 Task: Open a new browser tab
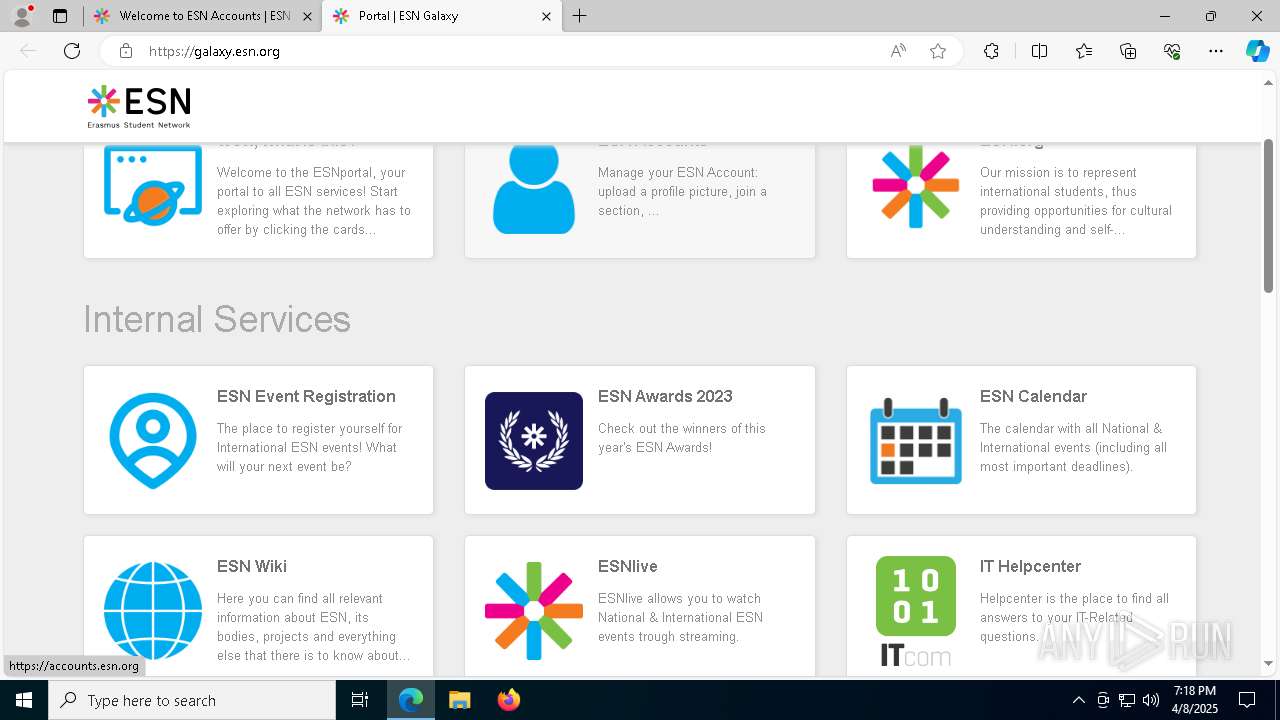click(580, 16)
